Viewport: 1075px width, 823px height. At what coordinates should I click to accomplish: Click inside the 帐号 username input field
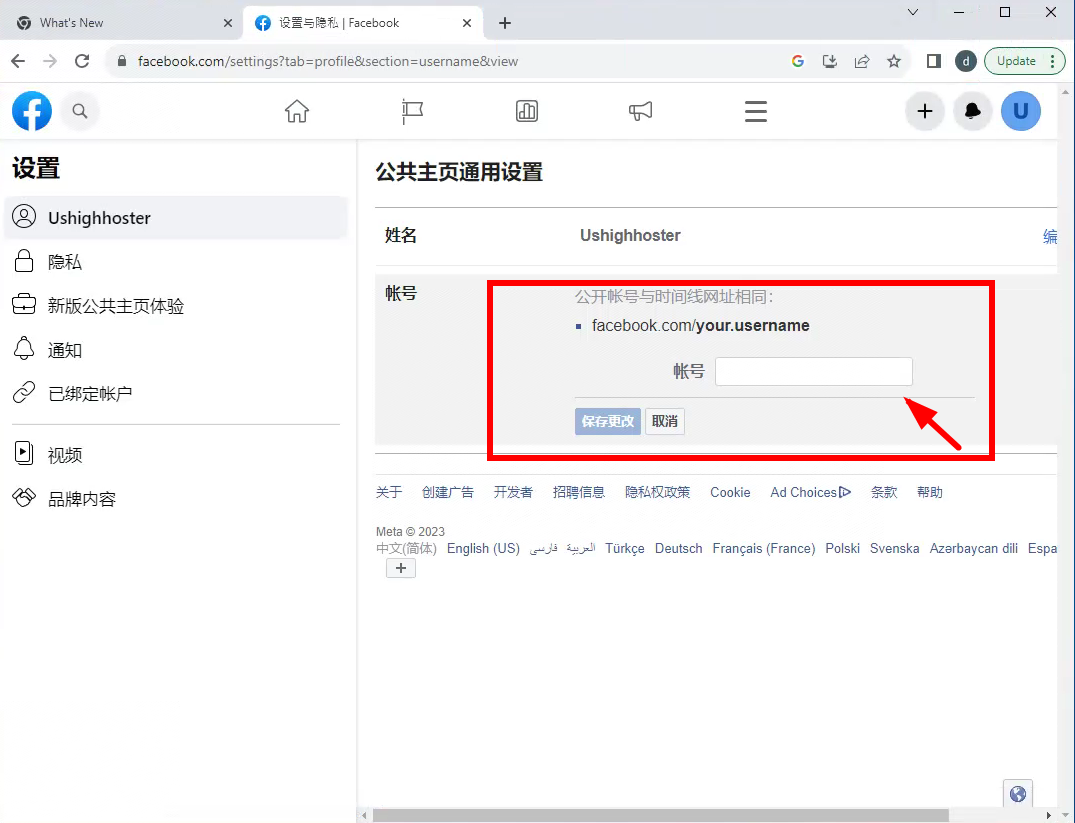pyautogui.click(x=813, y=371)
